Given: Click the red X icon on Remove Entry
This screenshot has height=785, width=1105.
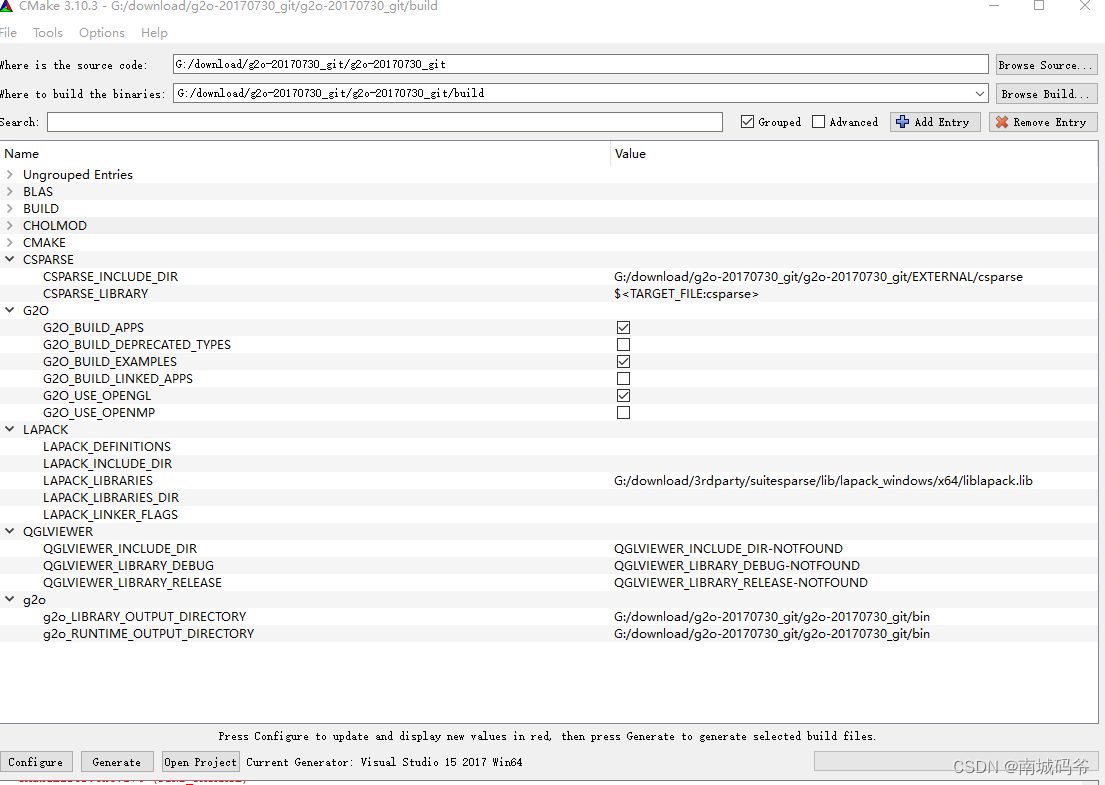Looking at the screenshot, I should [1001, 122].
